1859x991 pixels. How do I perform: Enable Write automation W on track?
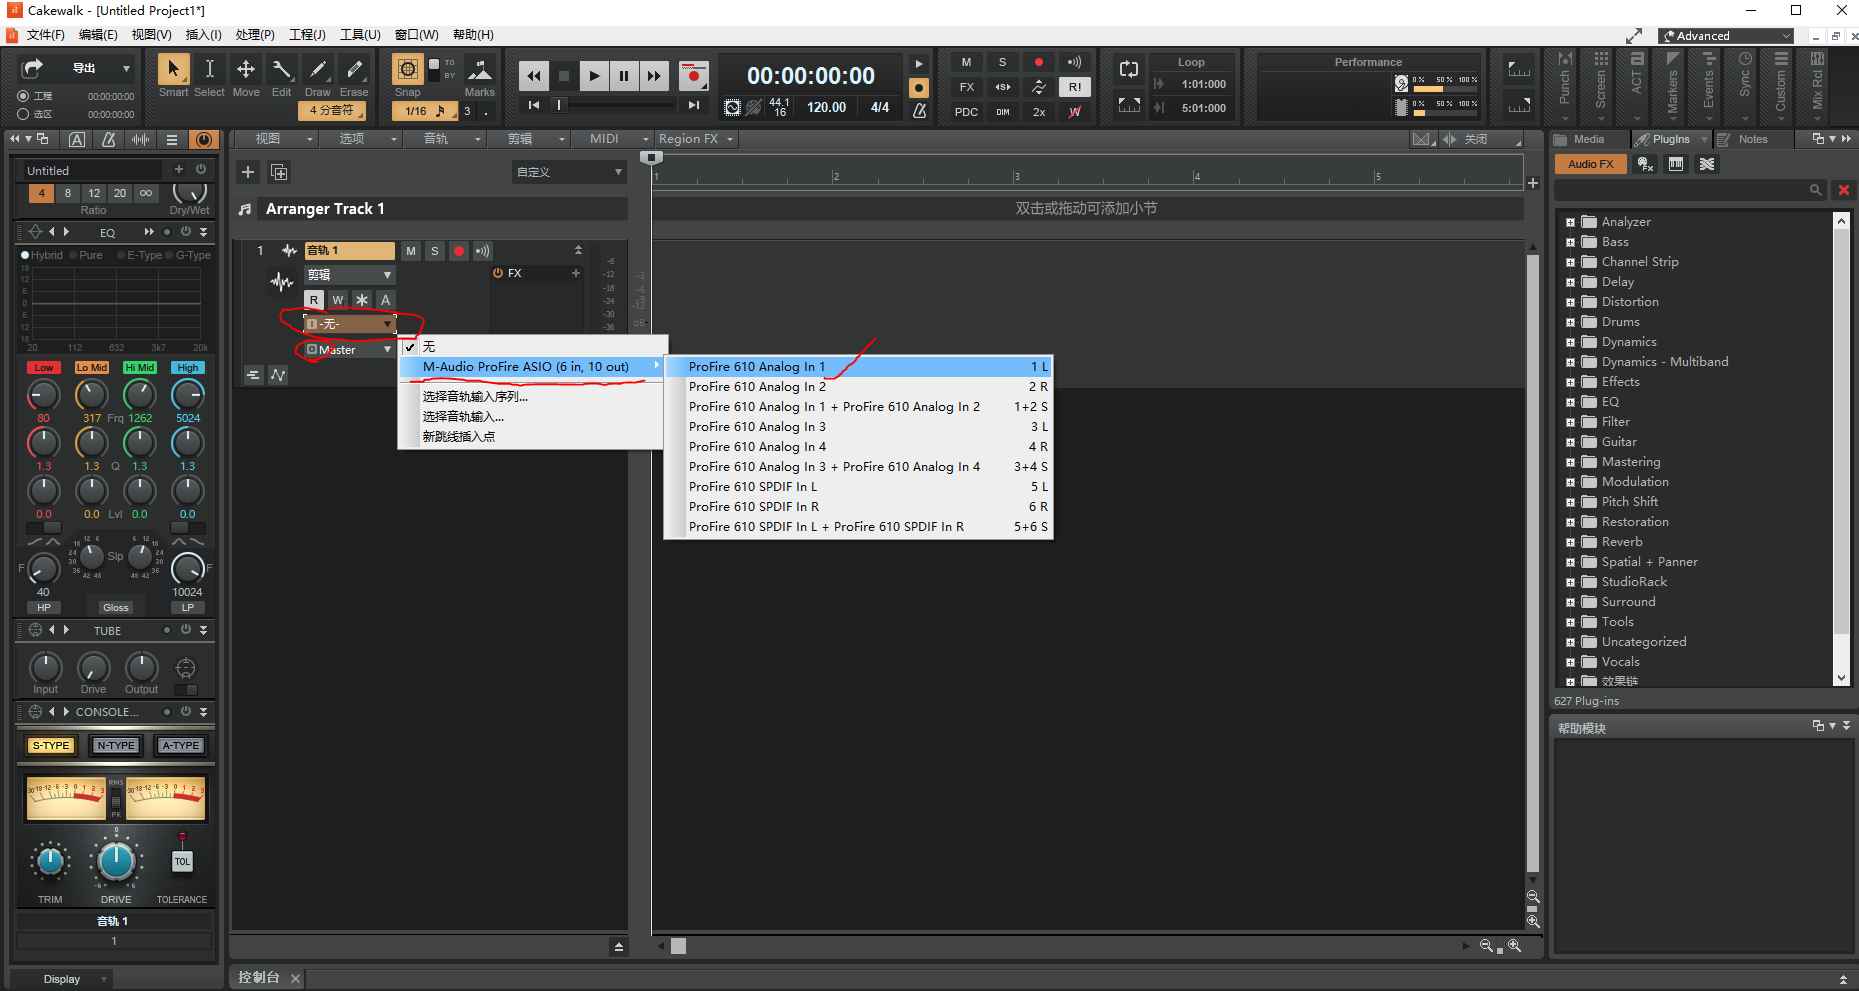point(338,300)
